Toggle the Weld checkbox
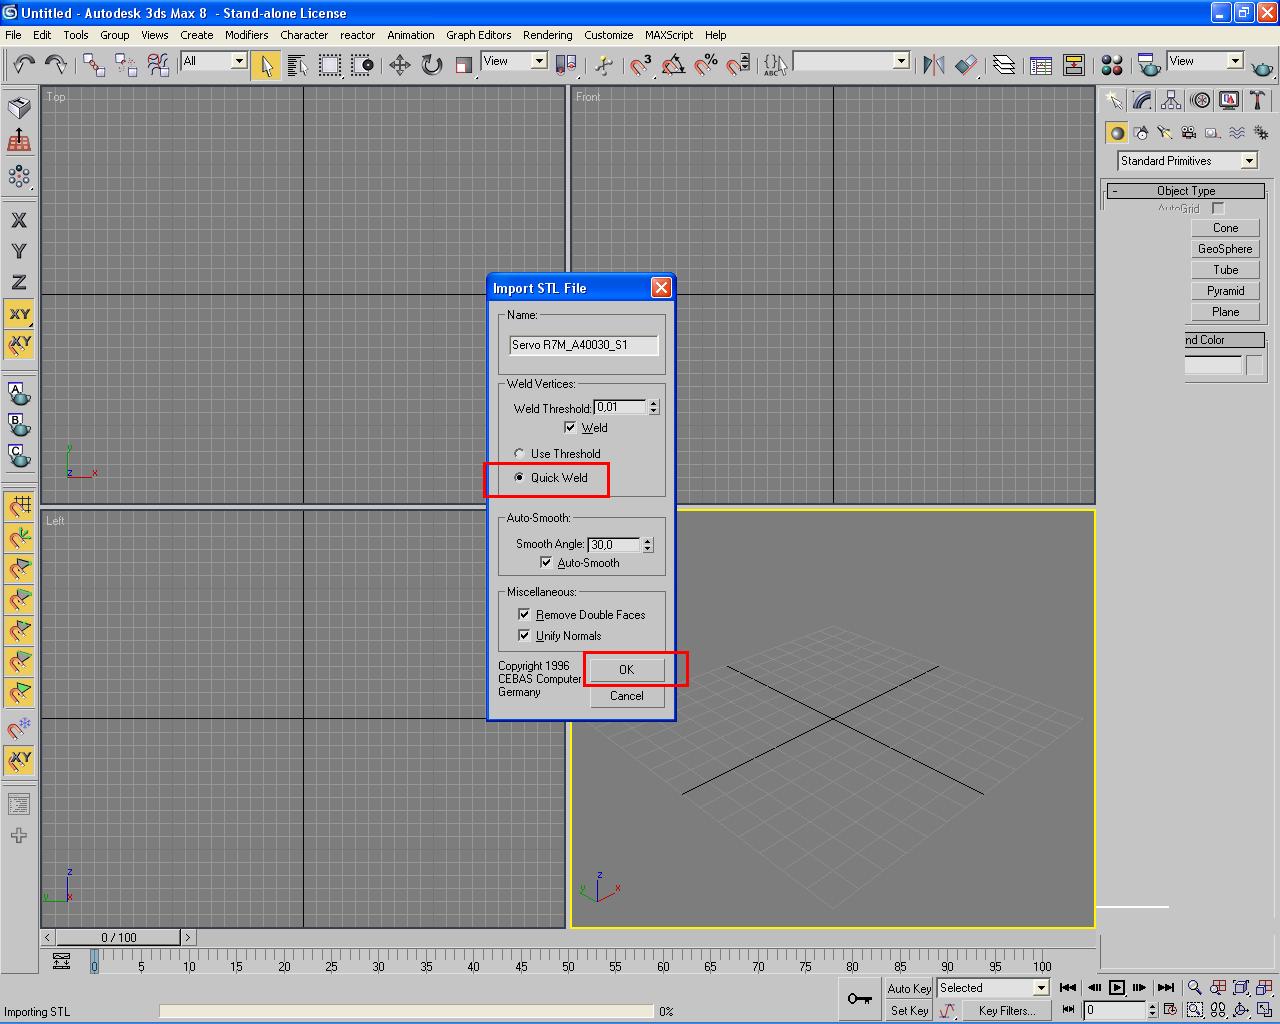This screenshot has height=1024, width=1280. [x=570, y=428]
